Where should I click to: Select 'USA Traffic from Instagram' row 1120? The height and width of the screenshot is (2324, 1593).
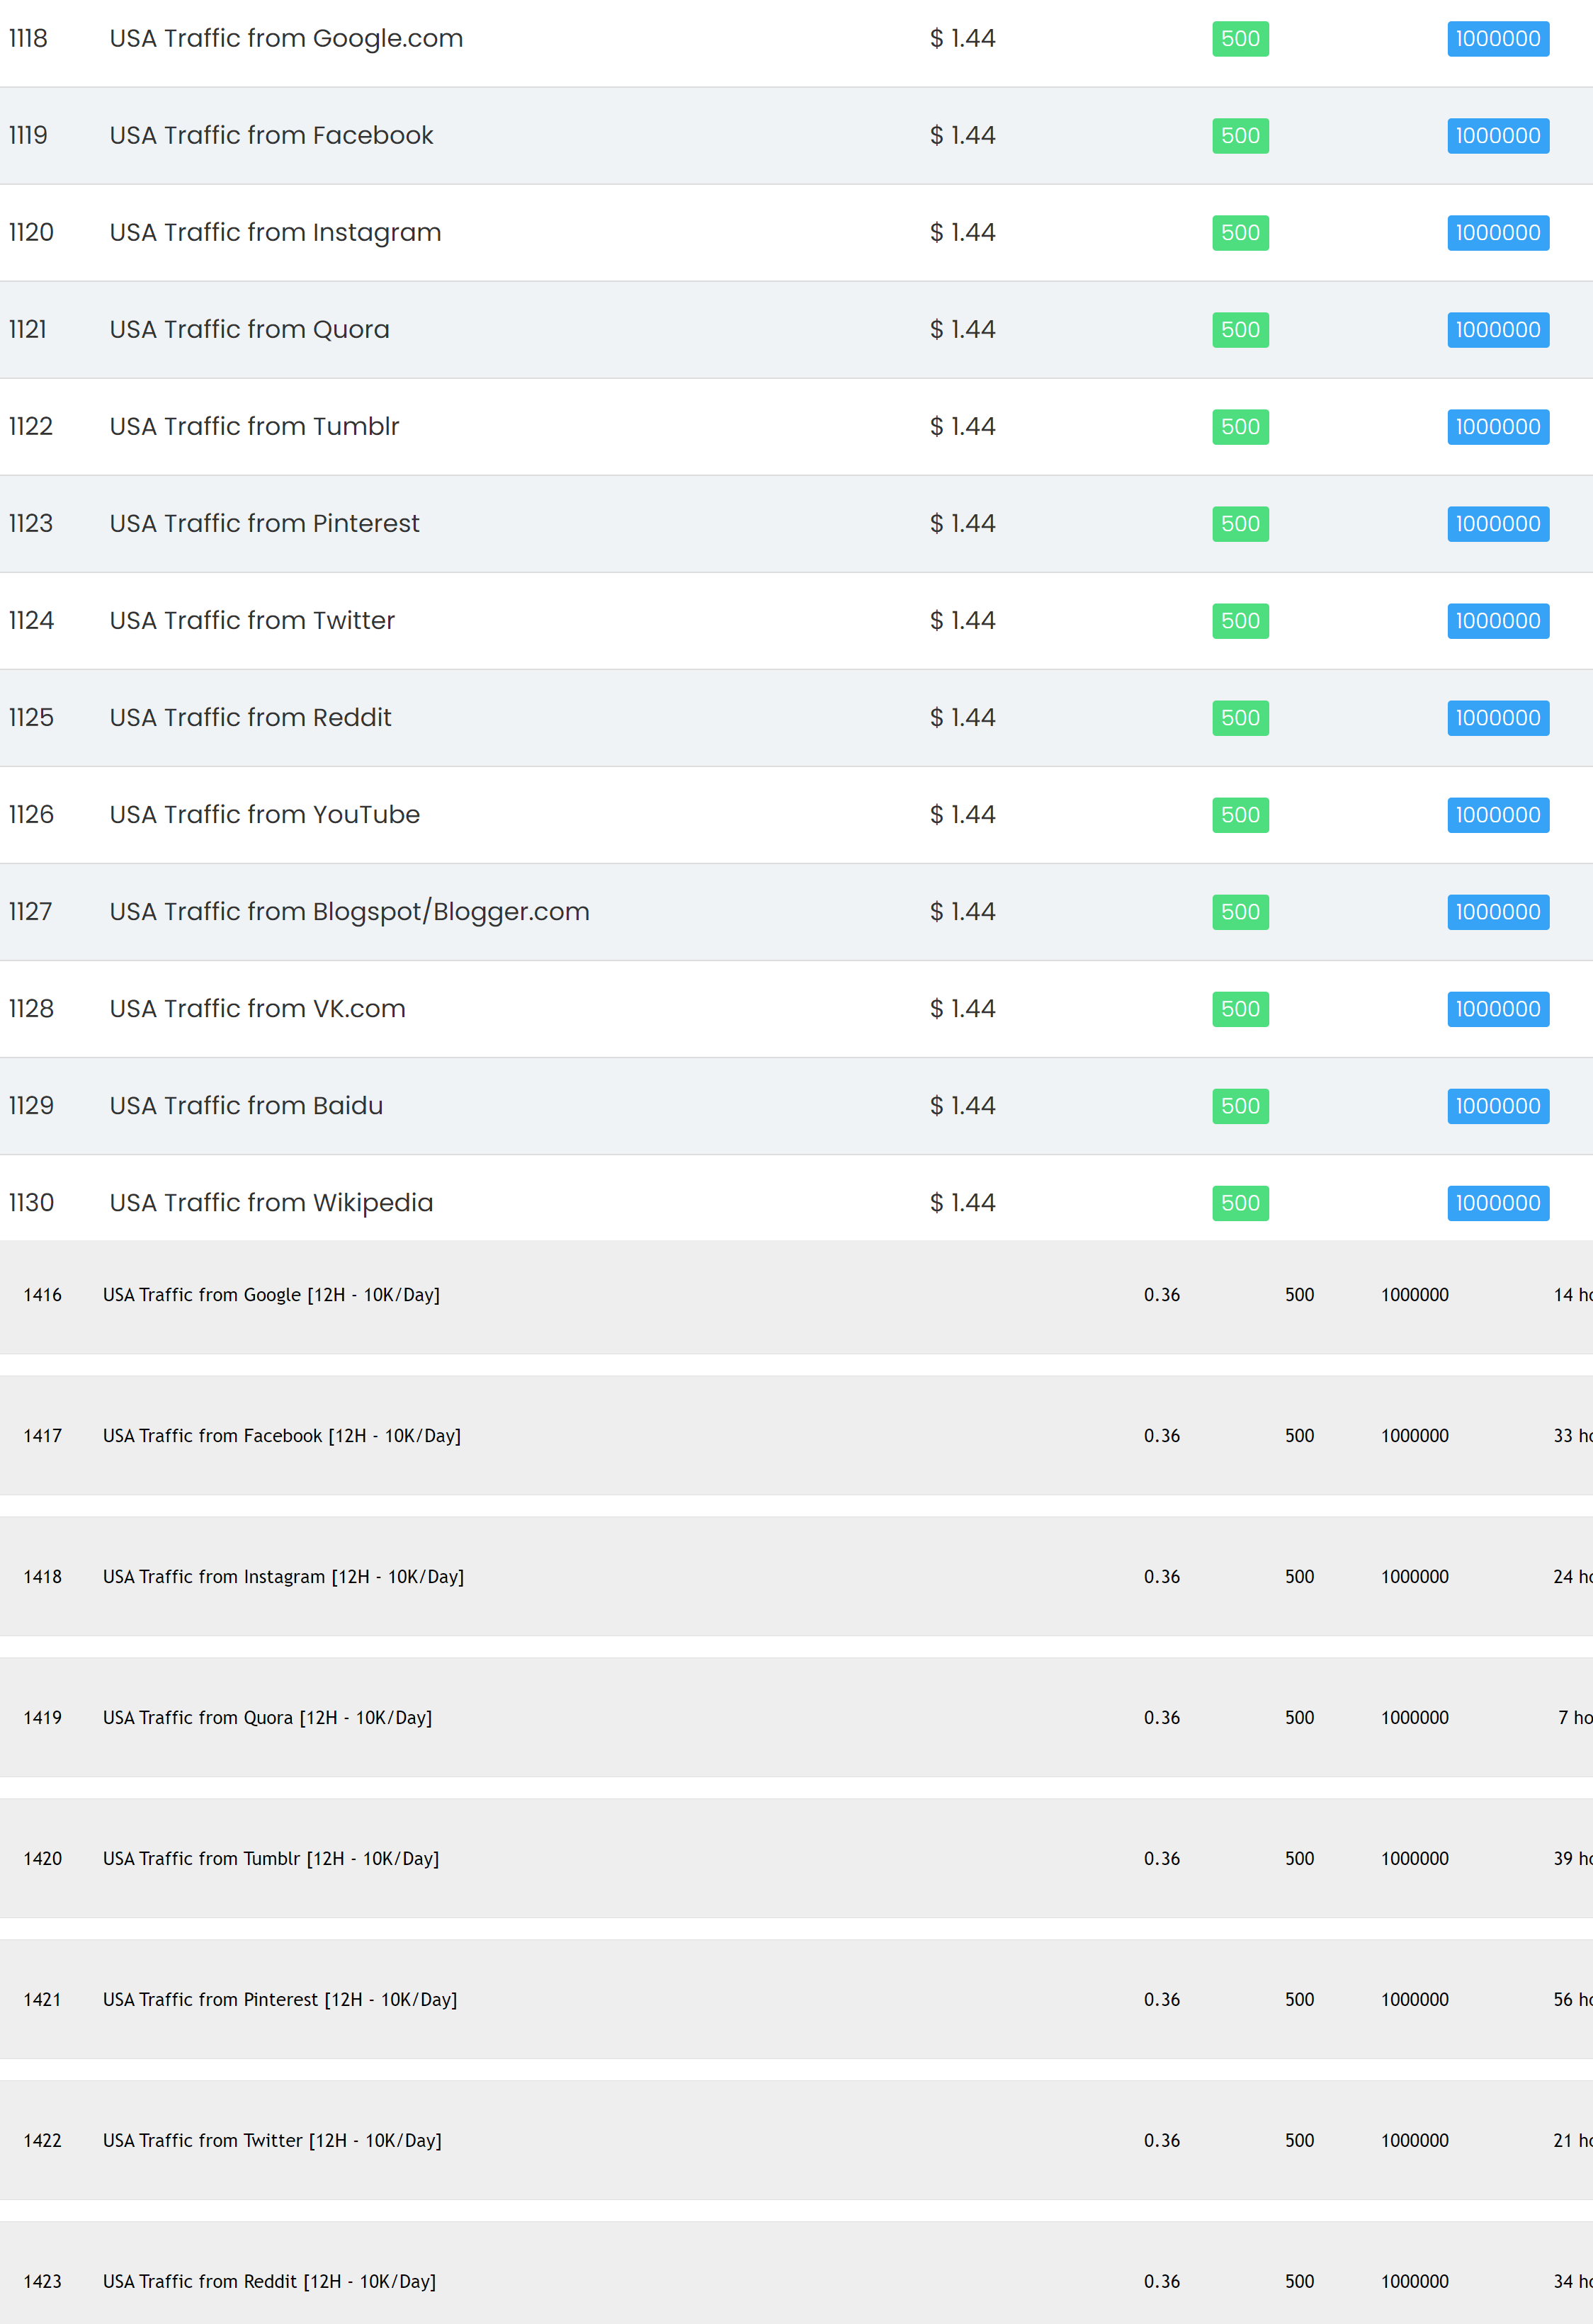pos(275,233)
